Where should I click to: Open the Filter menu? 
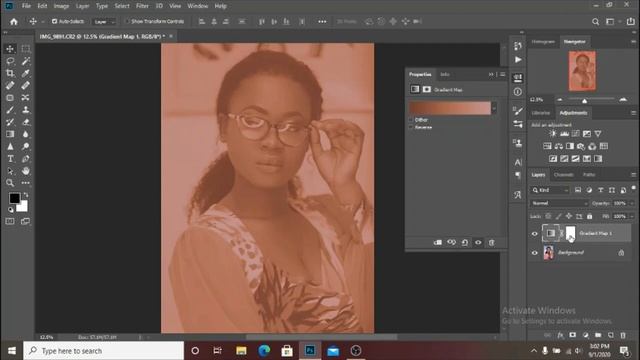pyautogui.click(x=142, y=6)
